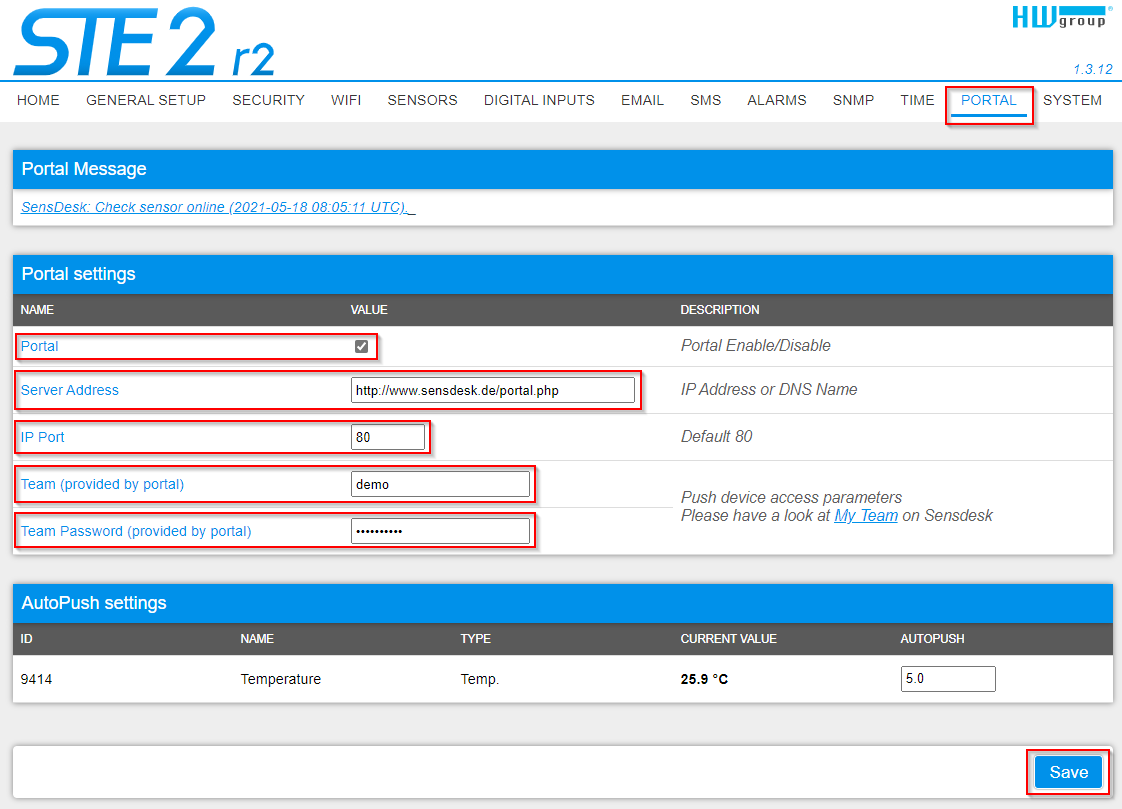Open the HOME tab
This screenshot has width=1122, height=809.
(x=38, y=100)
